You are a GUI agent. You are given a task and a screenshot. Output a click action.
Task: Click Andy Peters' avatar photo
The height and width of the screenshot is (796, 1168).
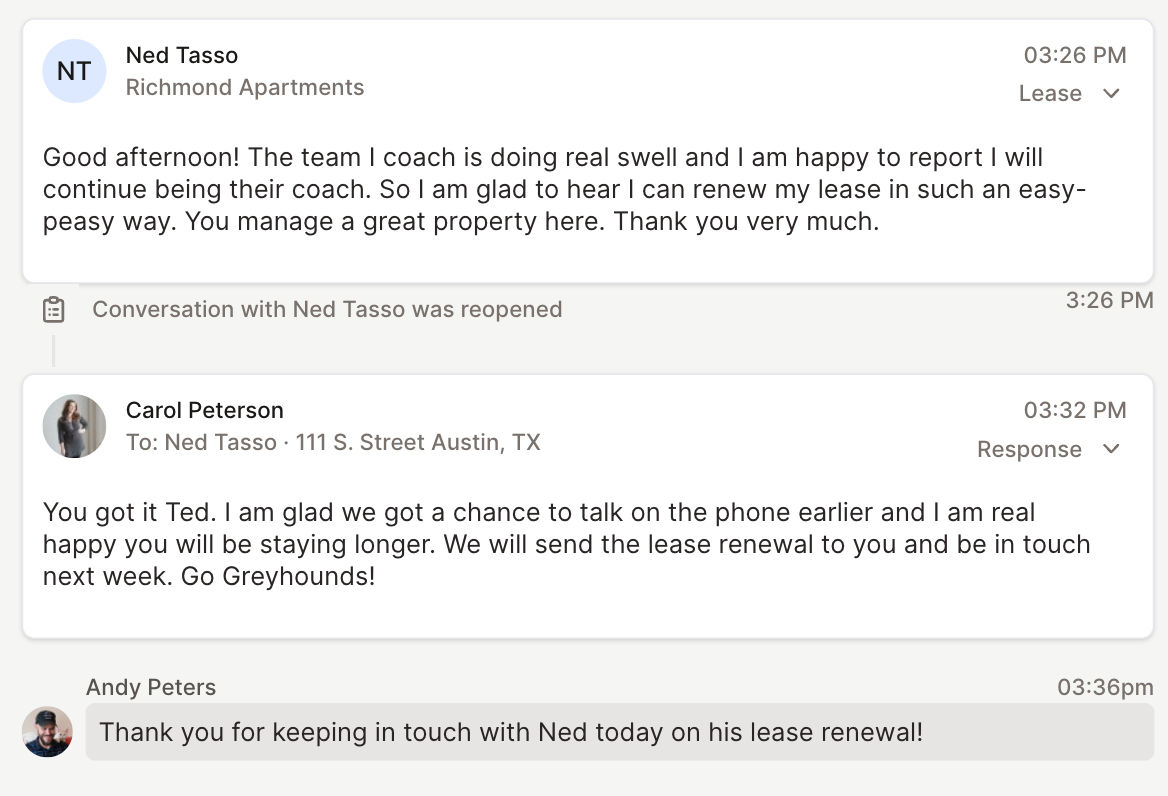click(47, 732)
